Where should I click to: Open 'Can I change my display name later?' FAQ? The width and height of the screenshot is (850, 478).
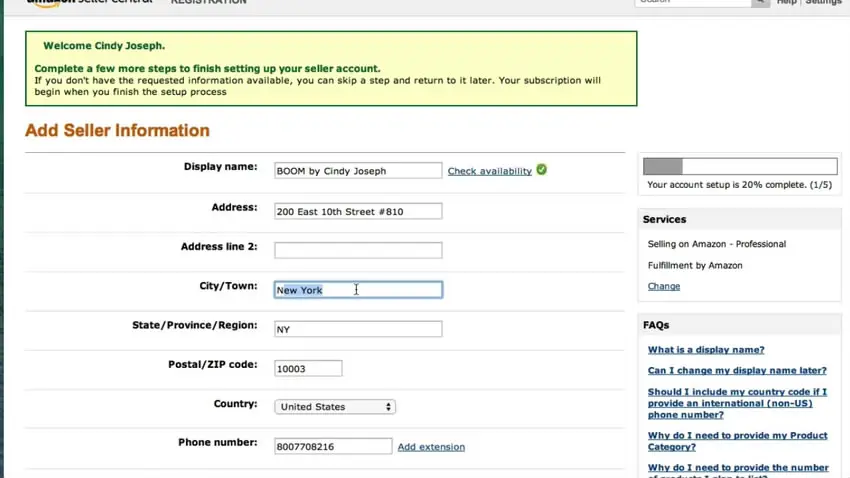coord(737,371)
